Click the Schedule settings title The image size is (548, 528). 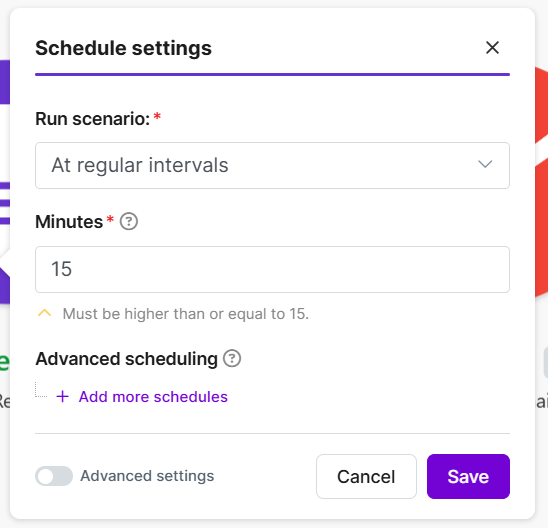(x=123, y=48)
